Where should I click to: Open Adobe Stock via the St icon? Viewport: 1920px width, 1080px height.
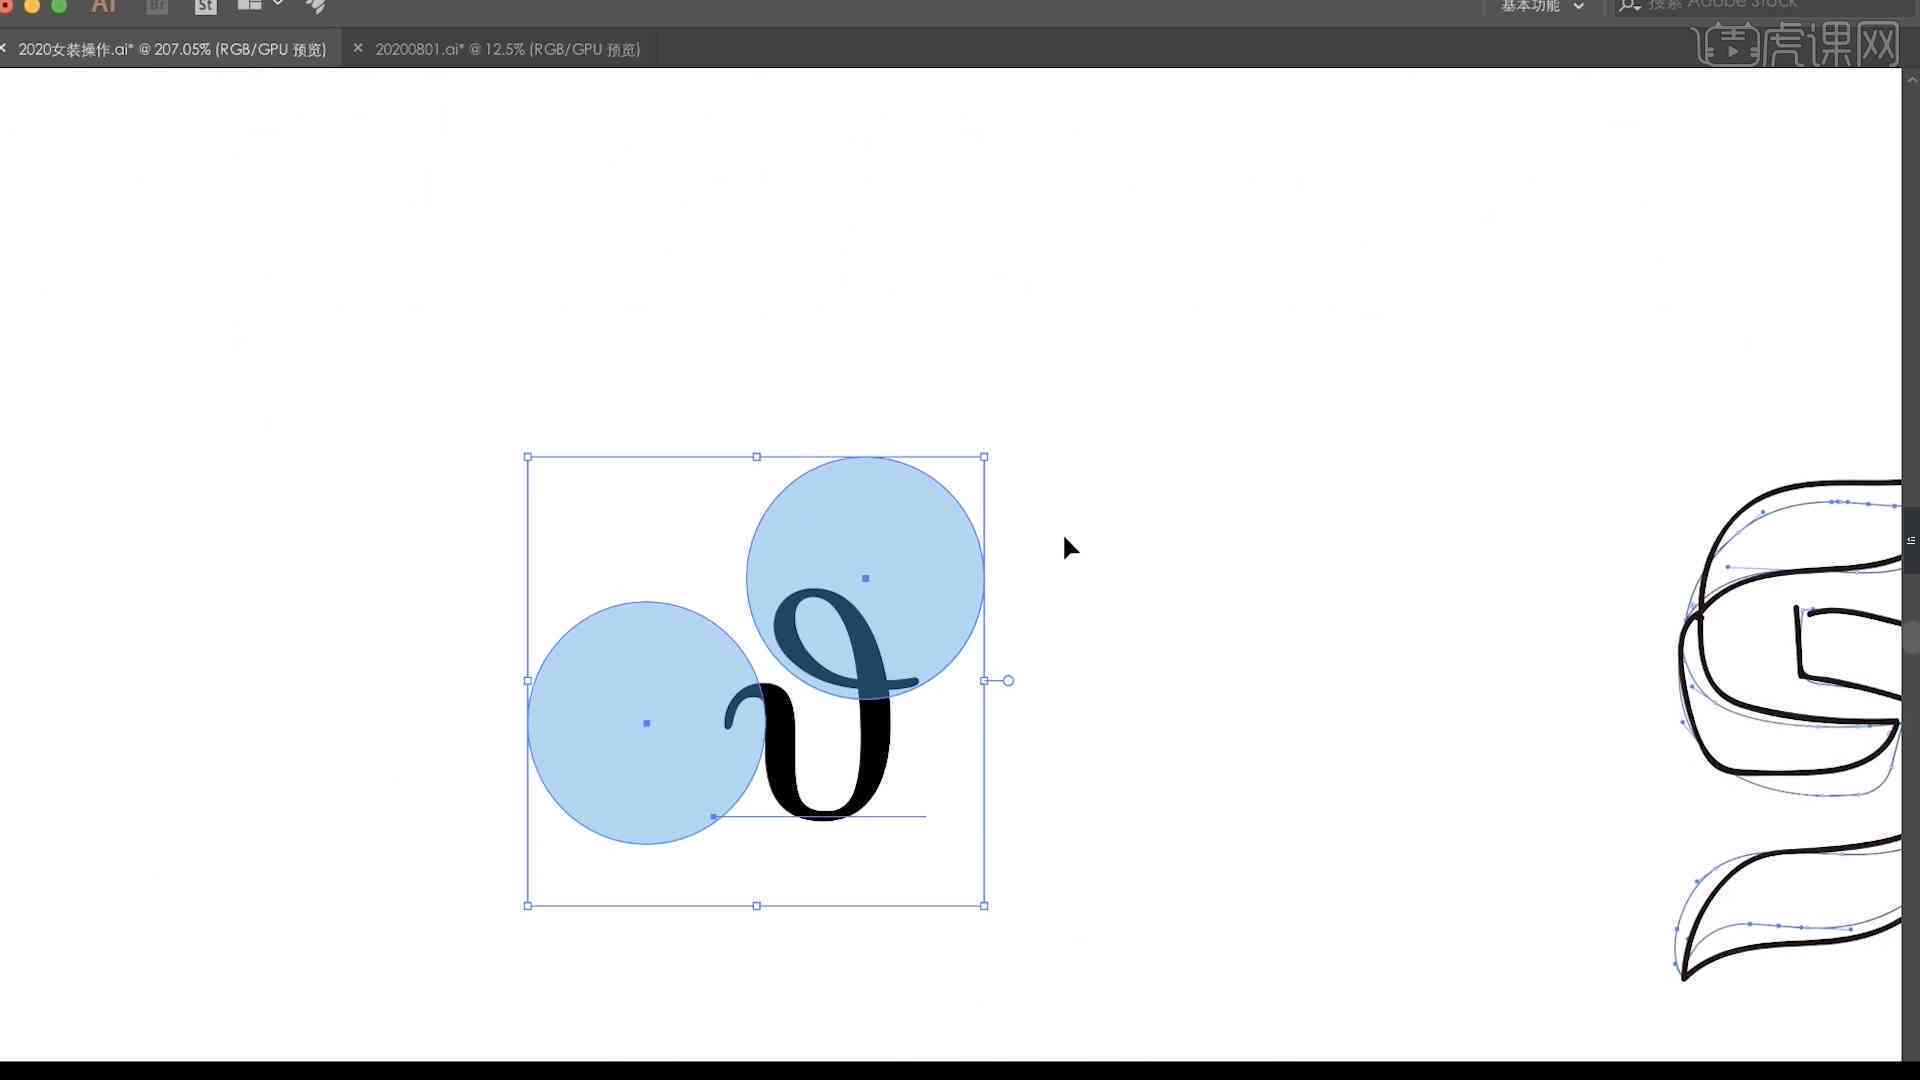coord(205,6)
